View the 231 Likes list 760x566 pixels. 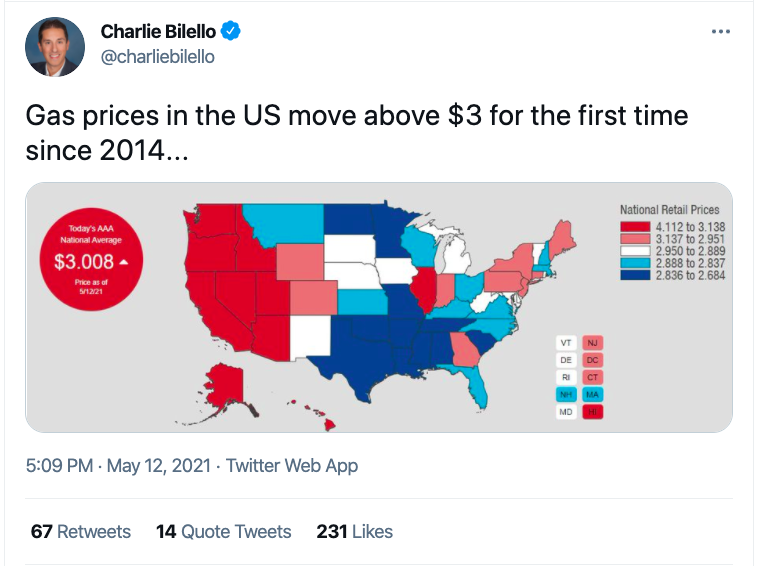(x=354, y=531)
